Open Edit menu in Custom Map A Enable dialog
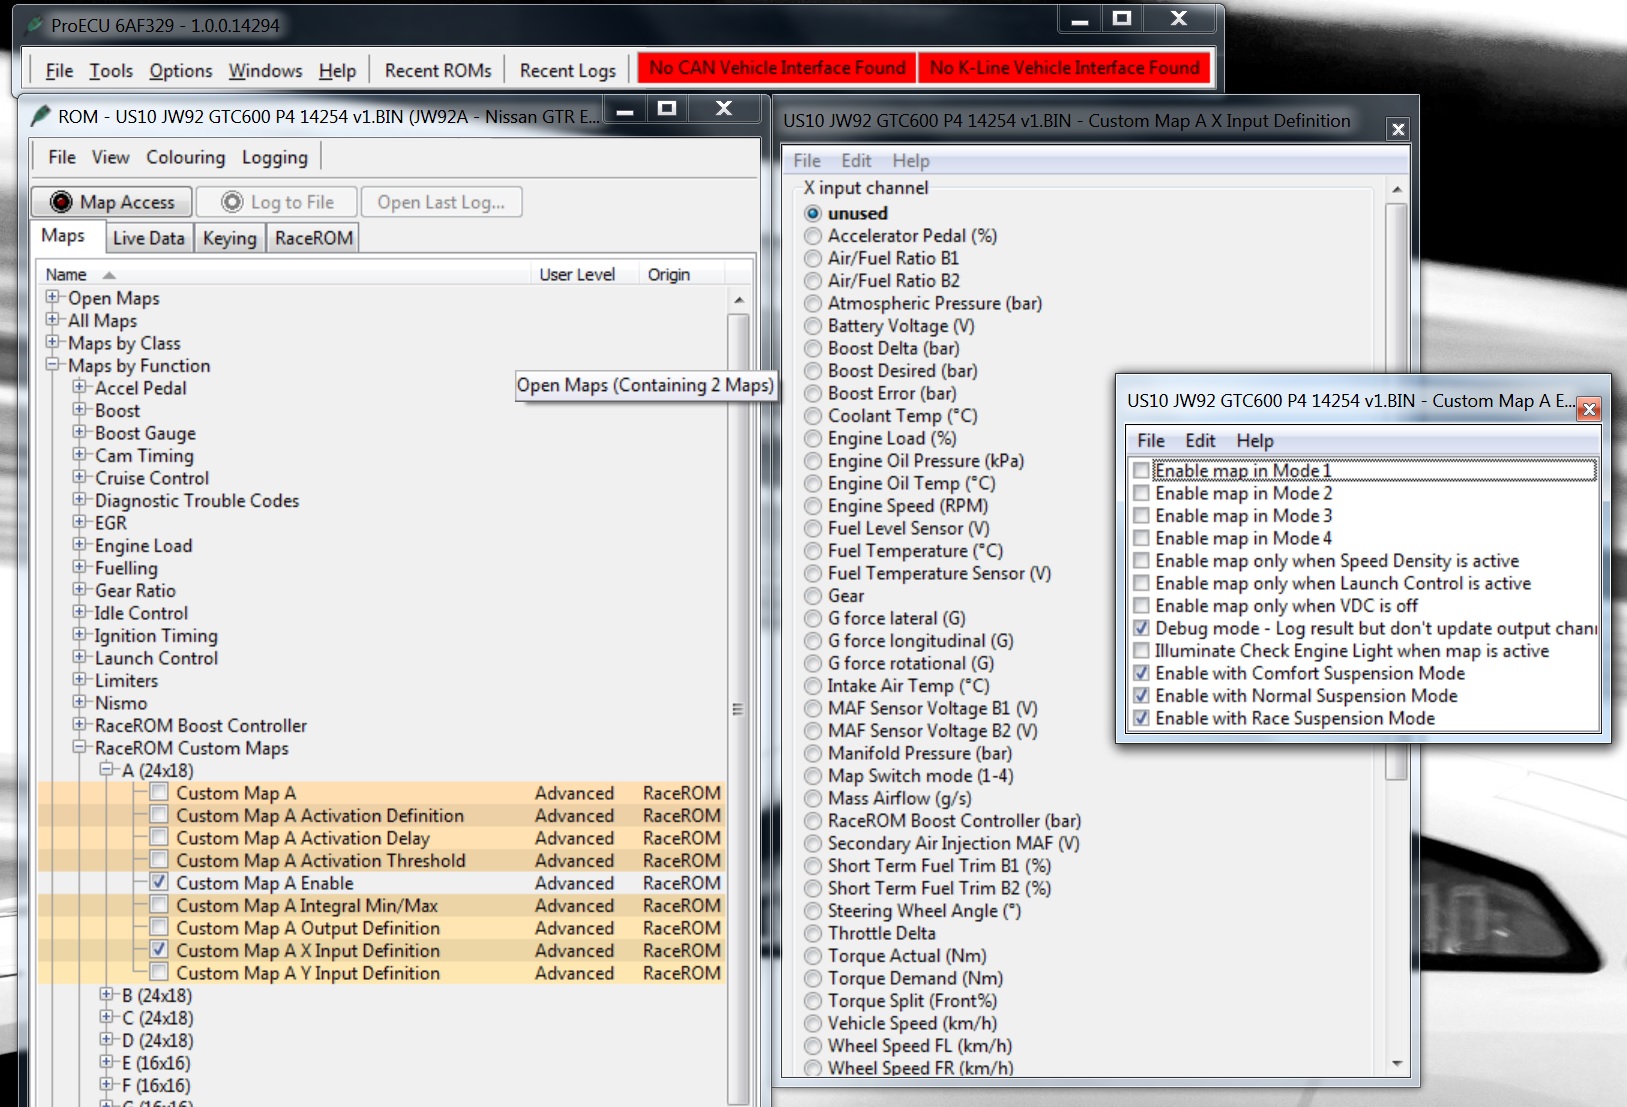 point(1200,441)
